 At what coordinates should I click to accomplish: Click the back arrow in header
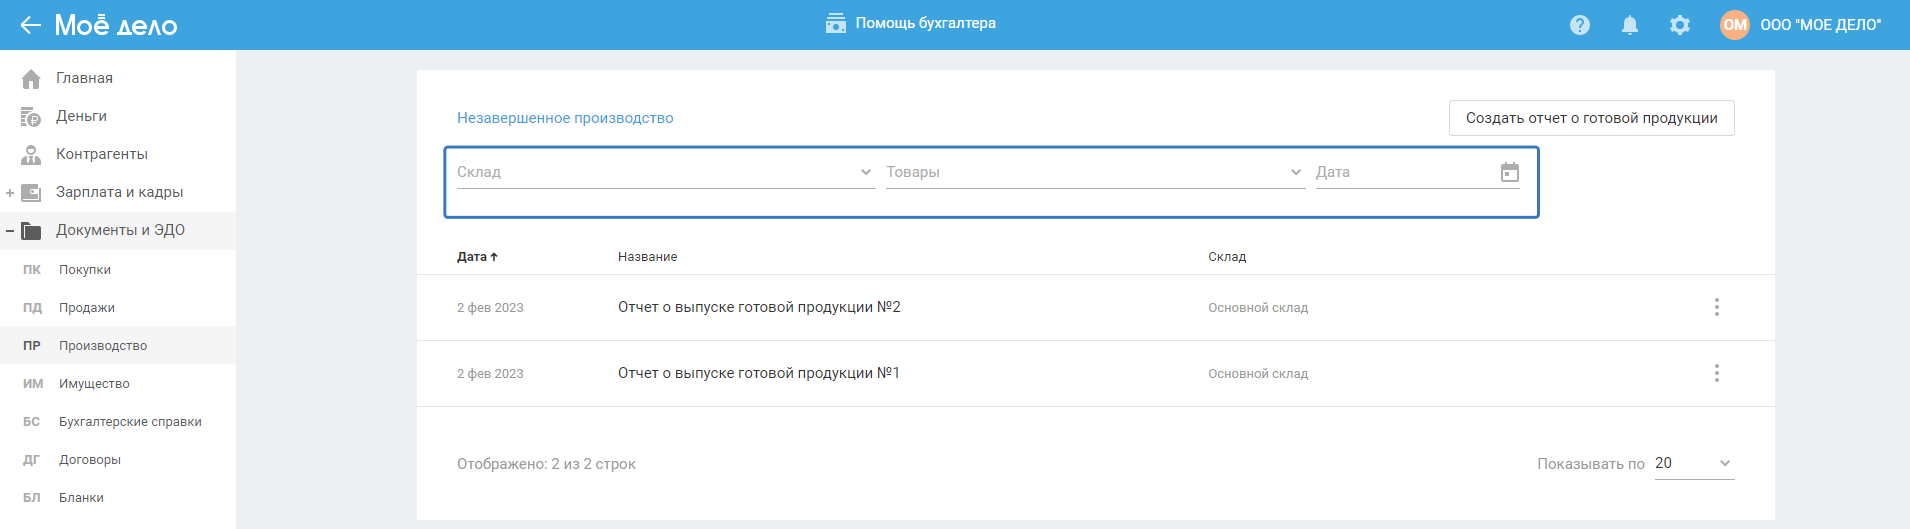(x=30, y=25)
